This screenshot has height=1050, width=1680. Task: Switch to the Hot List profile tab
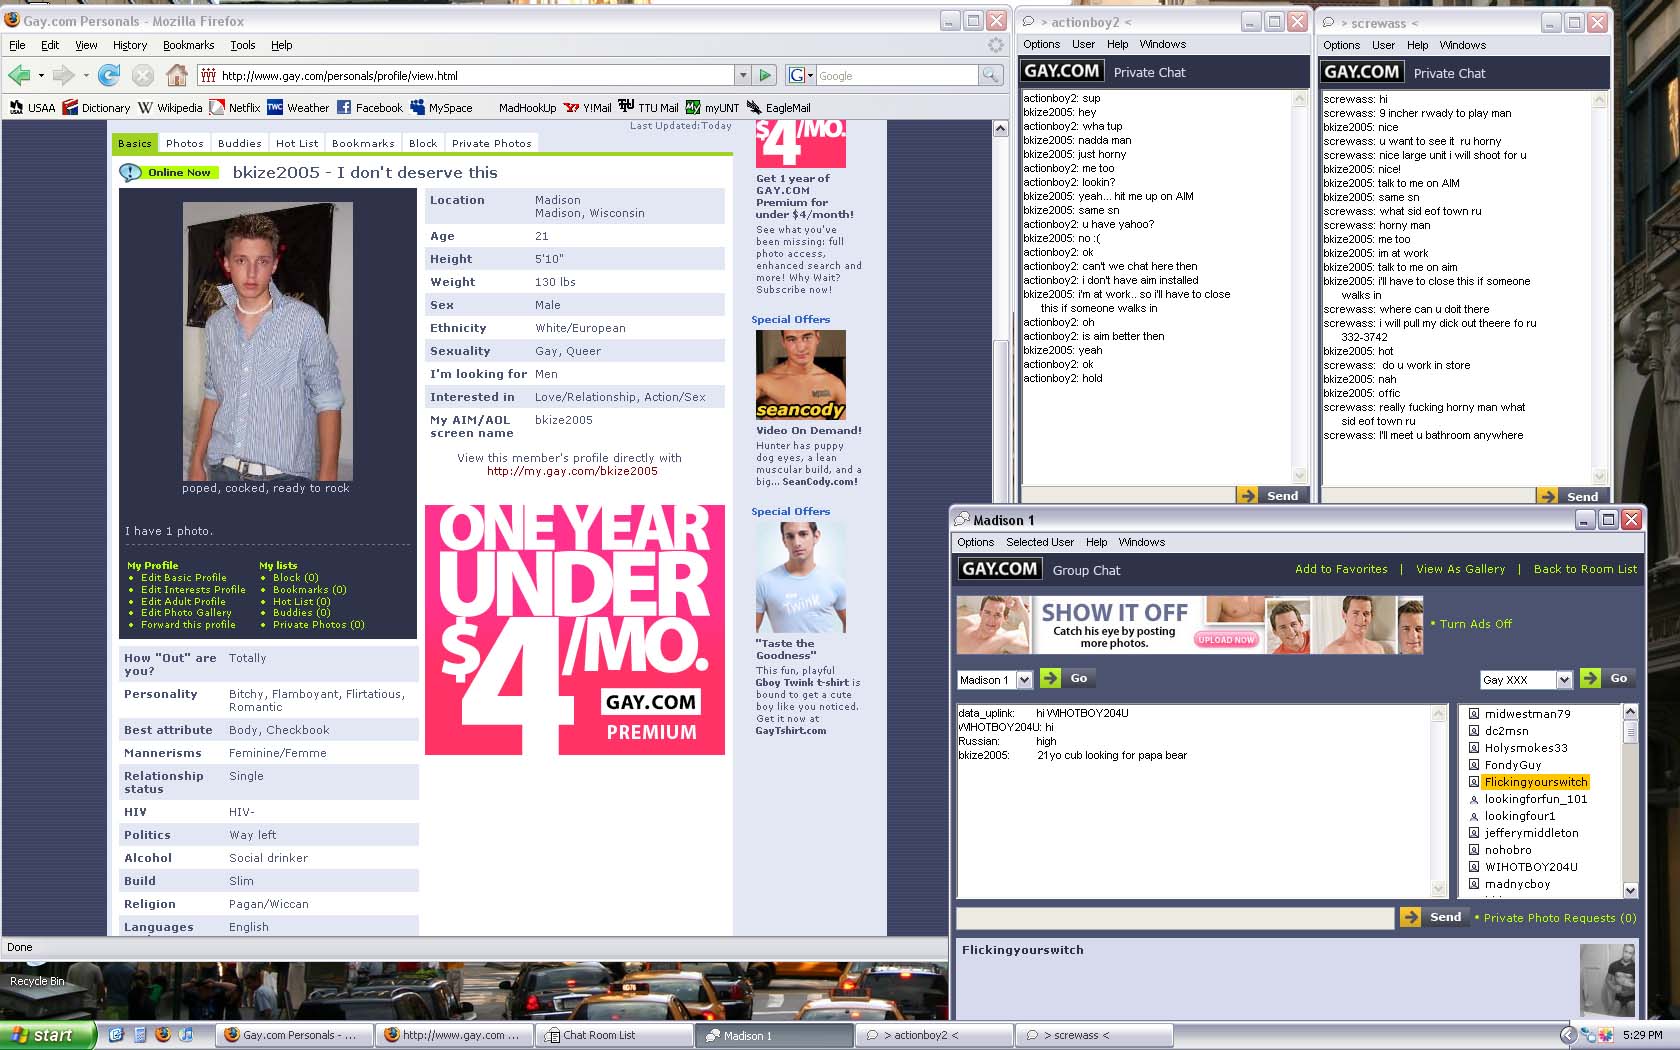point(297,143)
